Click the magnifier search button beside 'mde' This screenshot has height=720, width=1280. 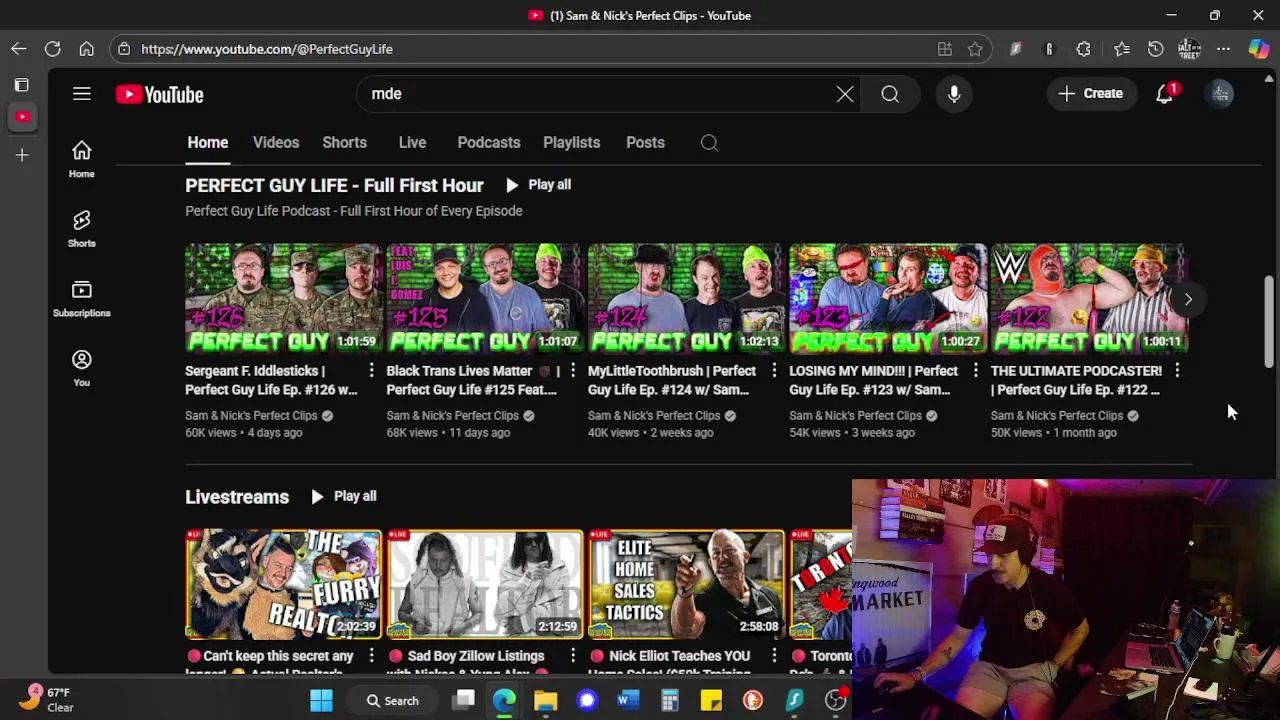pos(890,94)
